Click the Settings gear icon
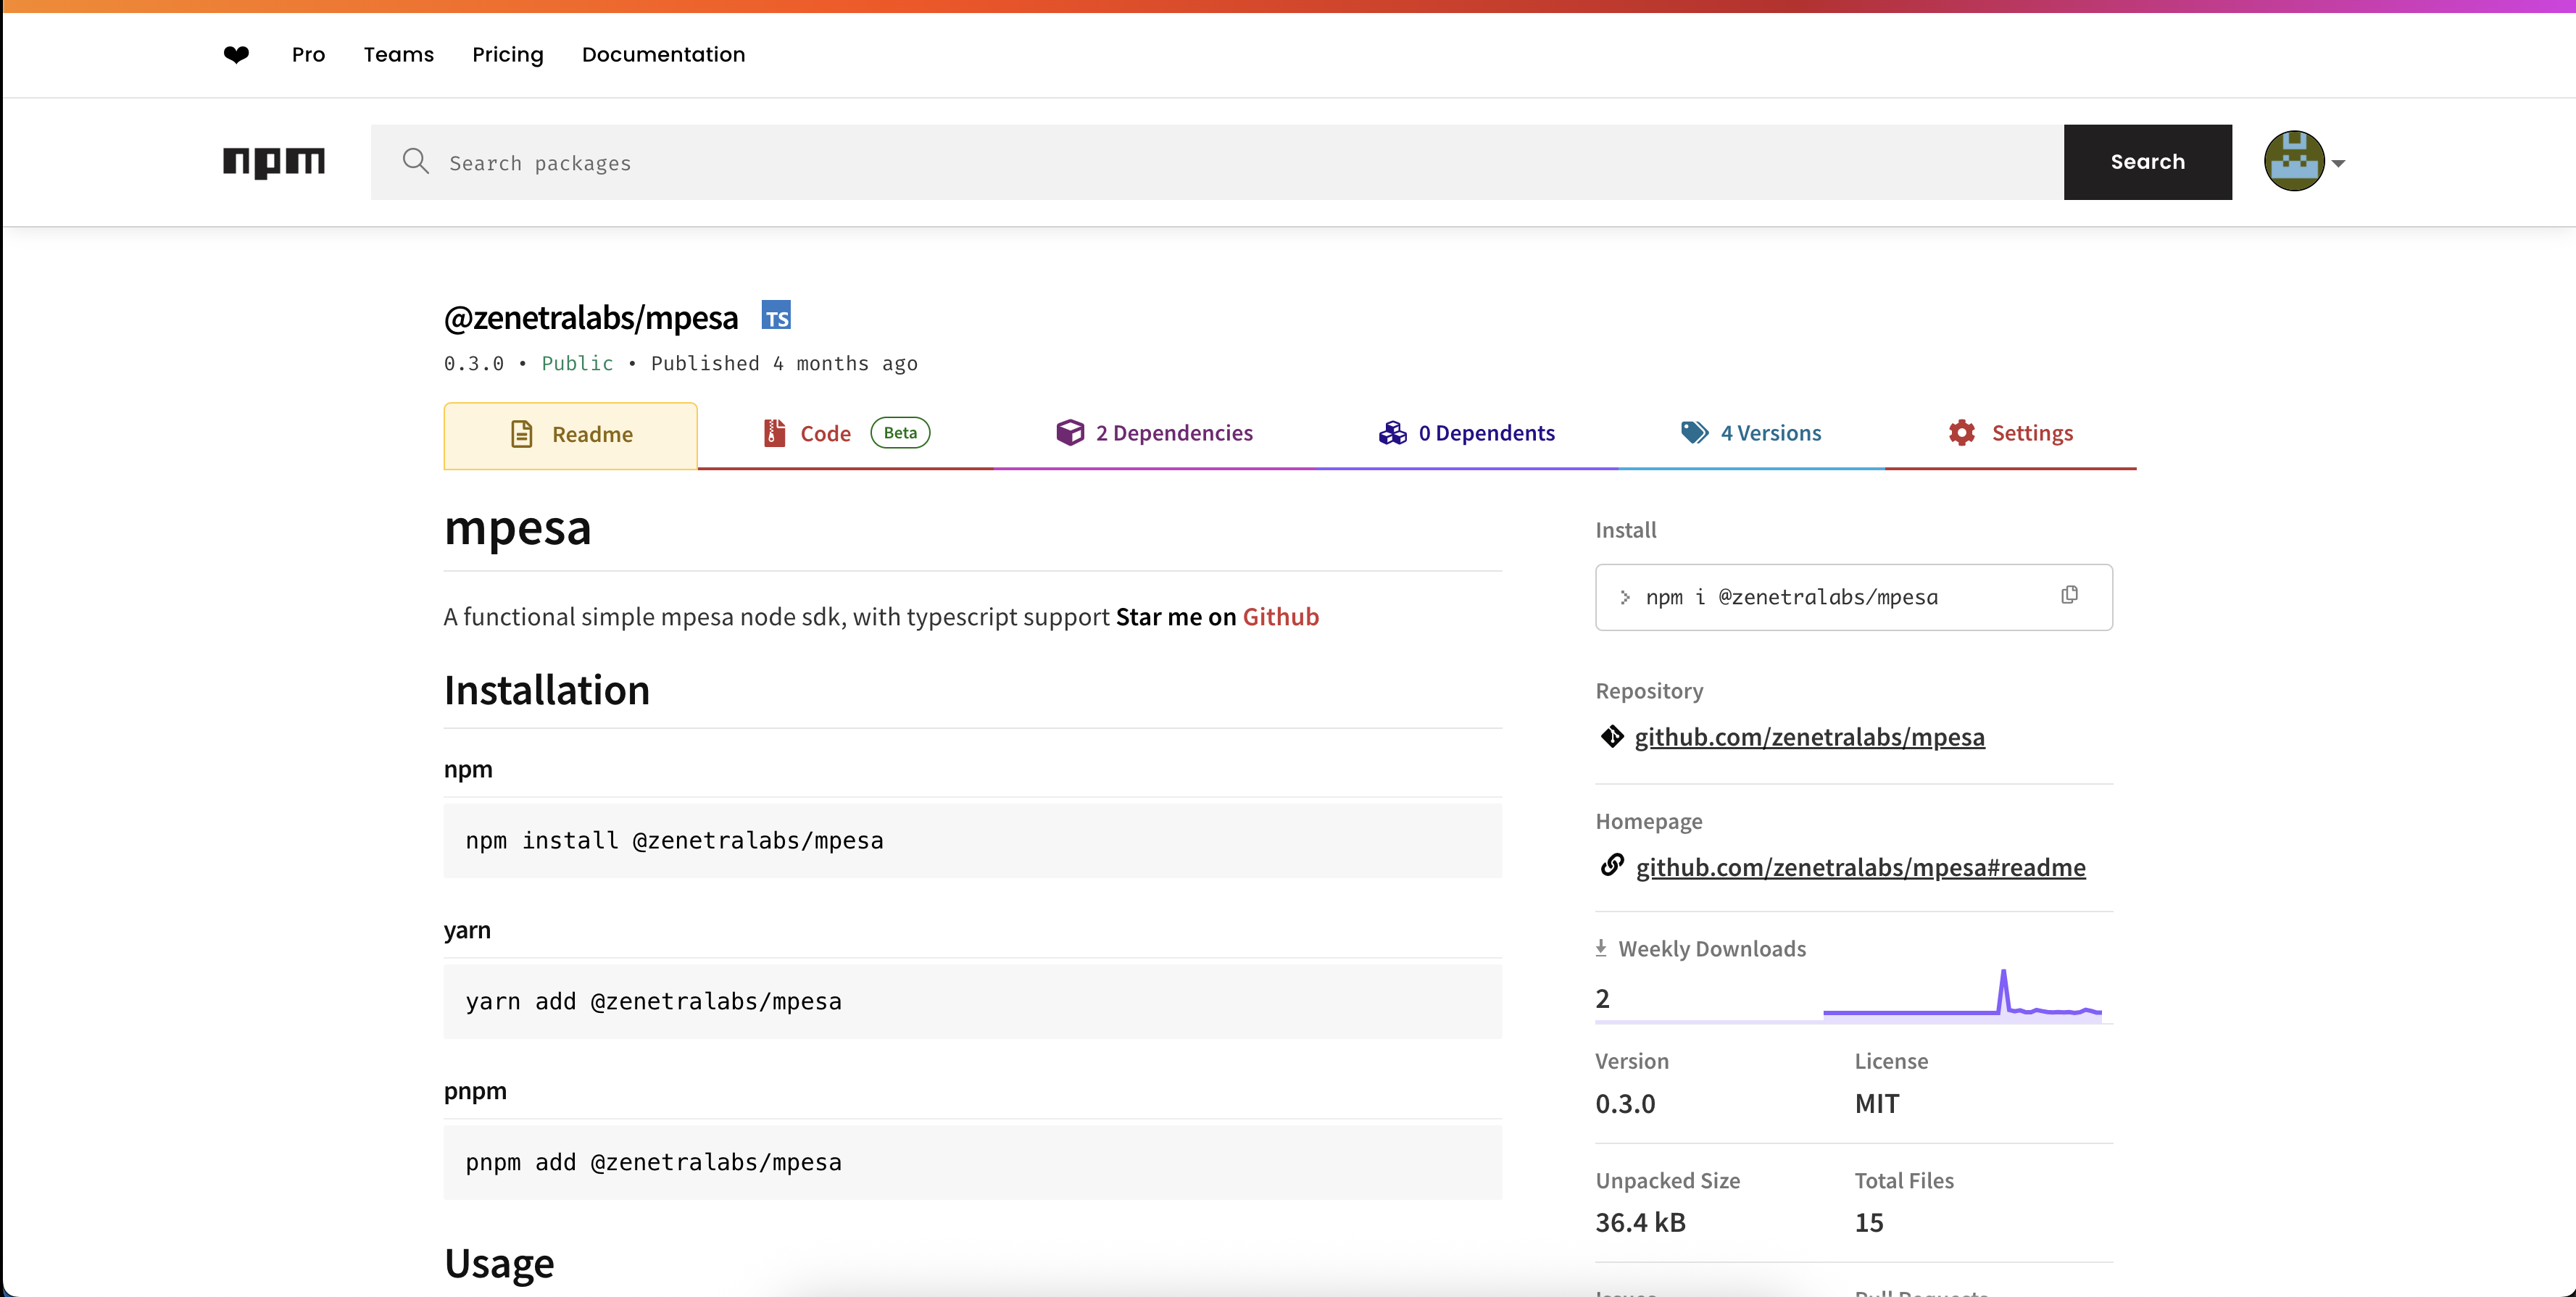Screen dimensions: 2576x1297 [1962, 433]
